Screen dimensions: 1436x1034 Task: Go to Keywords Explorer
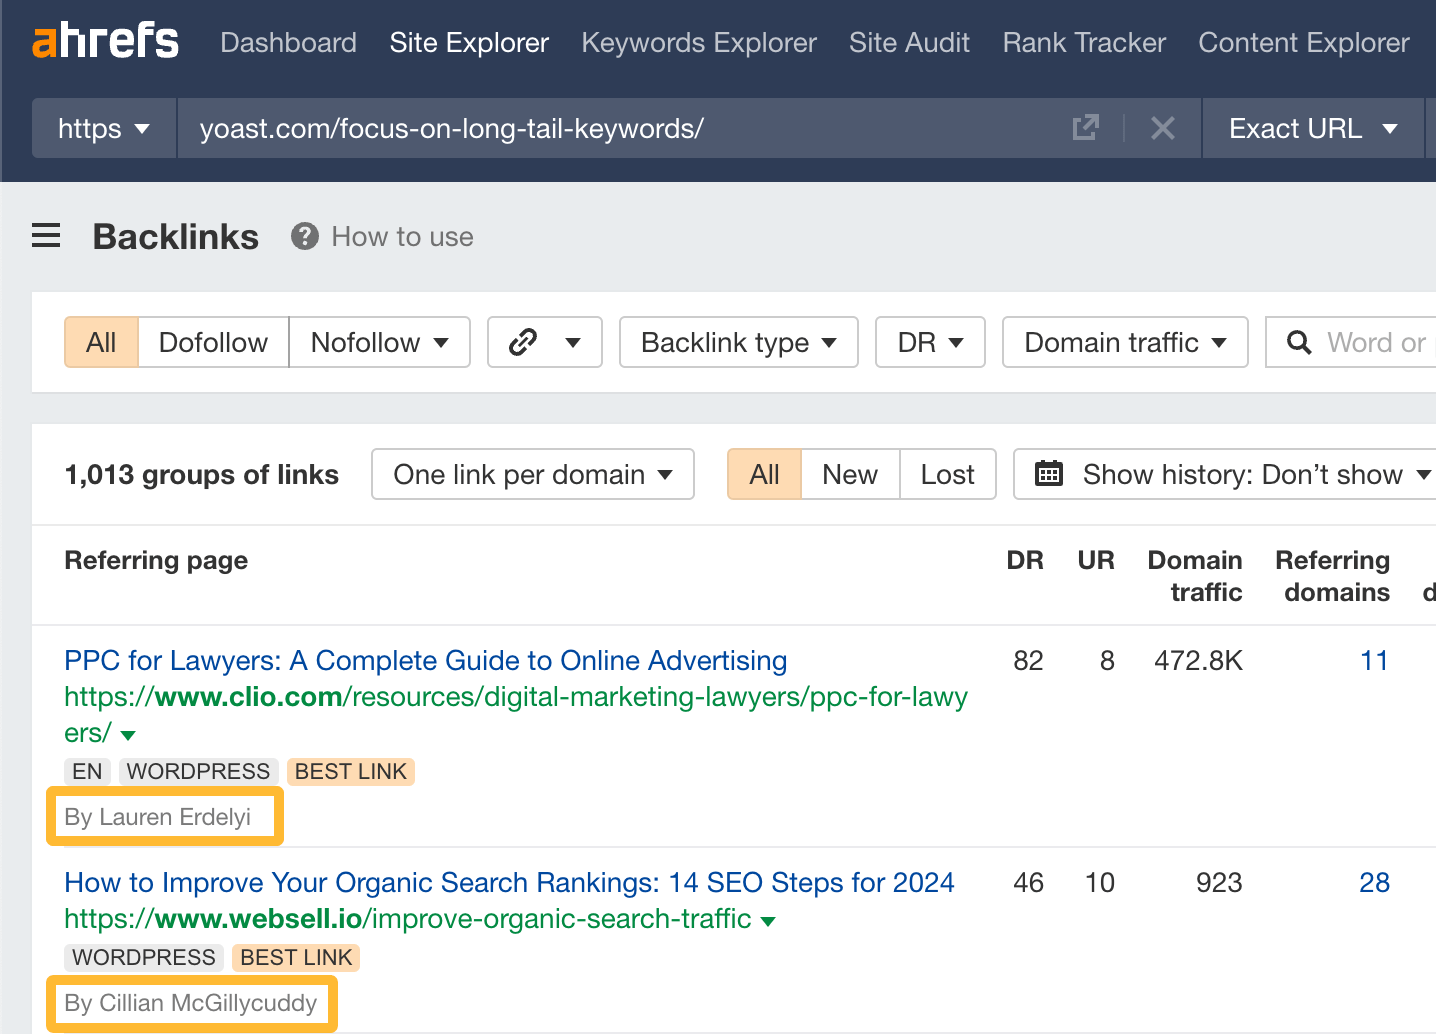[698, 42]
